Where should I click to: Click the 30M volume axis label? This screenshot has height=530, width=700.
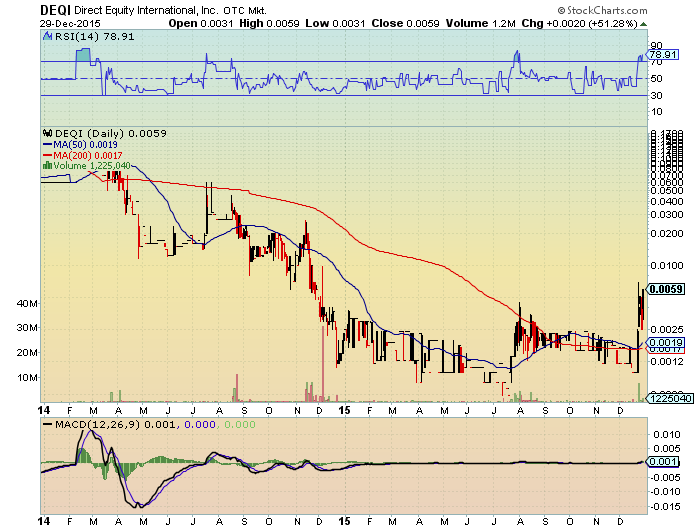26,328
